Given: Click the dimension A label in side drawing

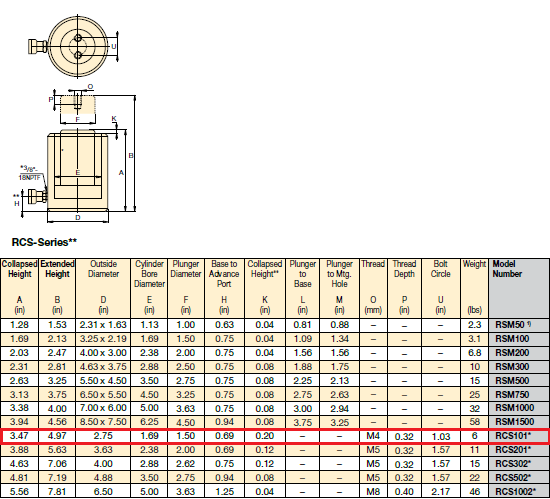Looking at the screenshot, I should point(121,173).
